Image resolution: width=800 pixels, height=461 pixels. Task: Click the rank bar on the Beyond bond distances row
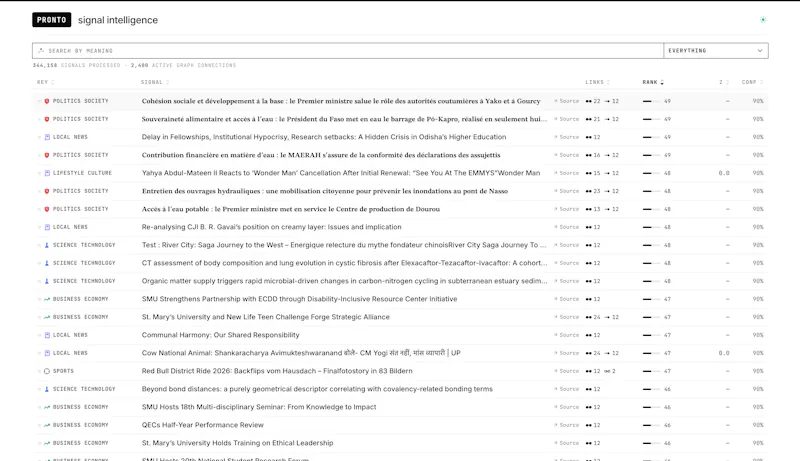point(651,389)
